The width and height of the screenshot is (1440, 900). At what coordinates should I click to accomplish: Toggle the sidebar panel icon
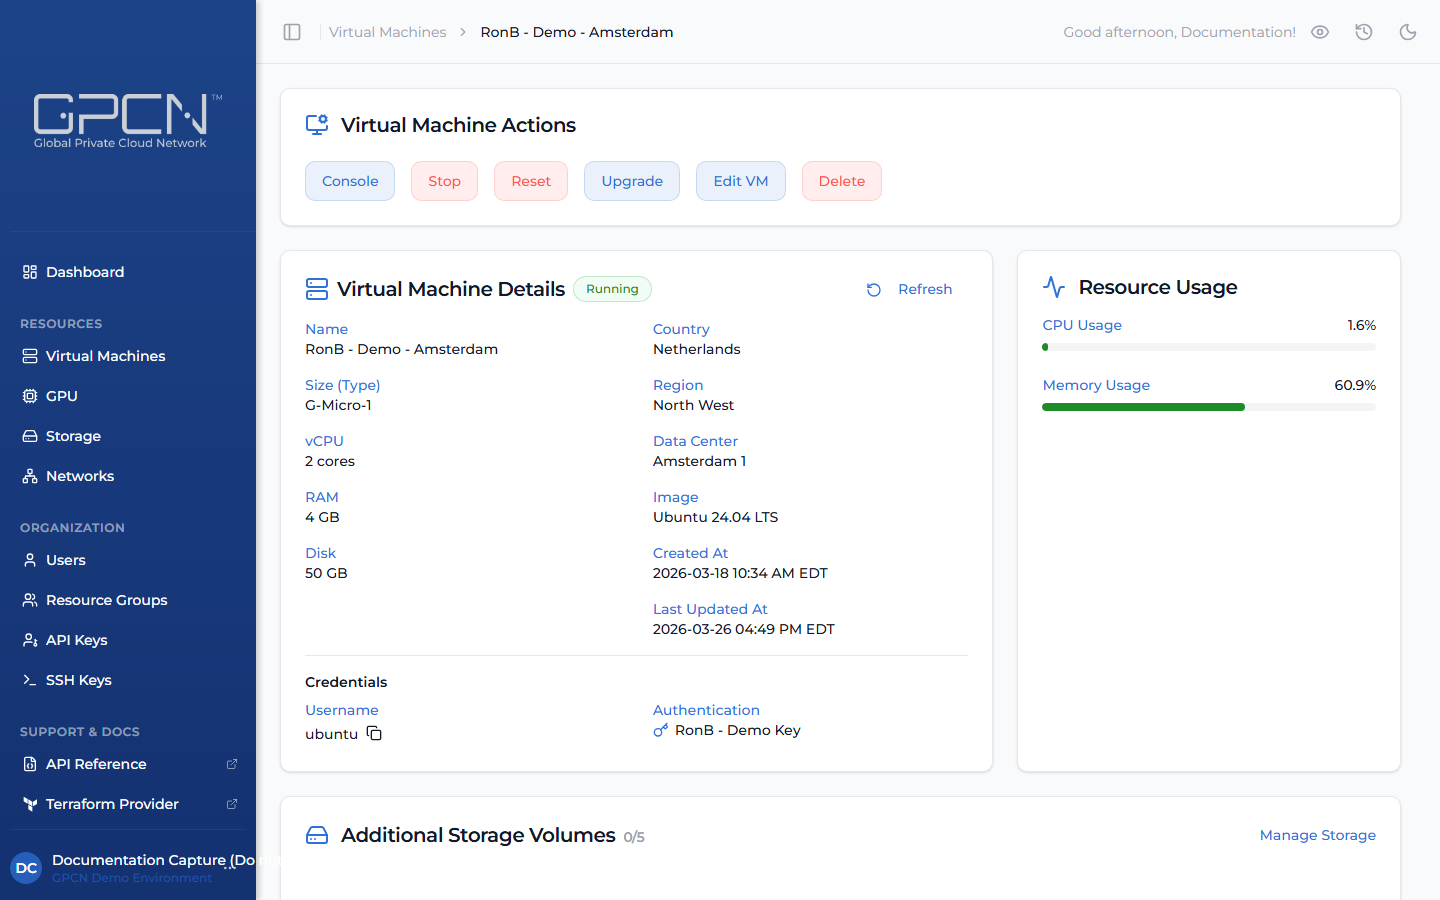click(292, 32)
